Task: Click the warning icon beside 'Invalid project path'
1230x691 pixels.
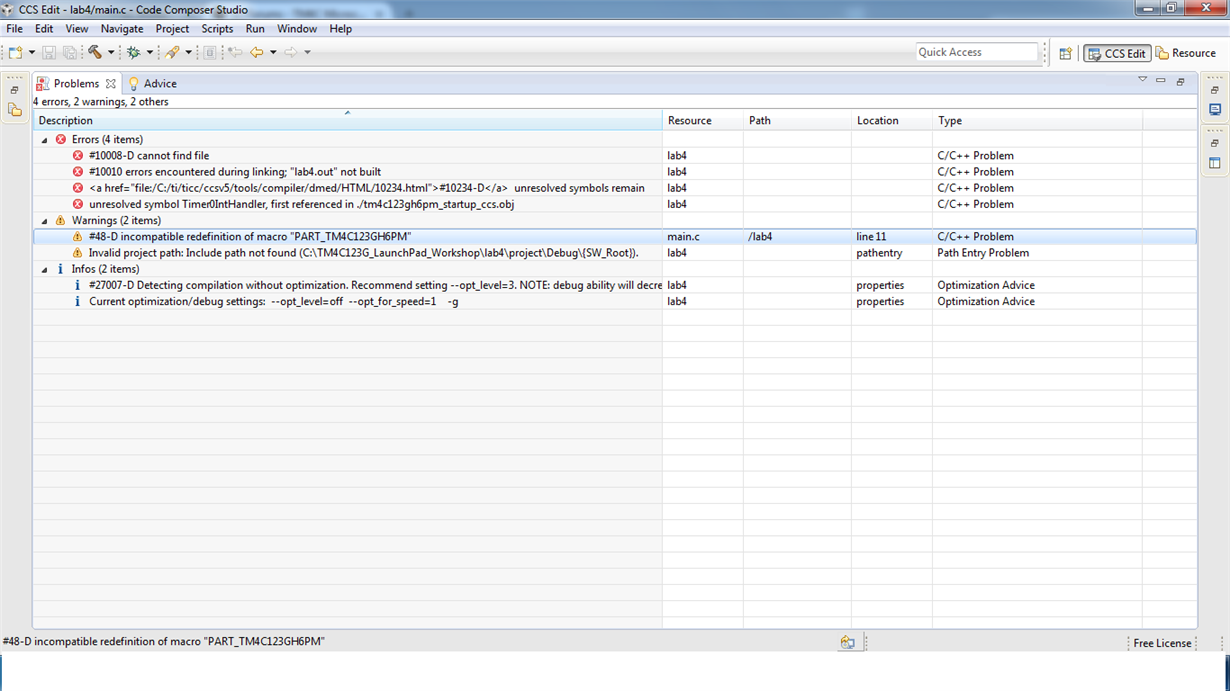Action: (78, 253)
